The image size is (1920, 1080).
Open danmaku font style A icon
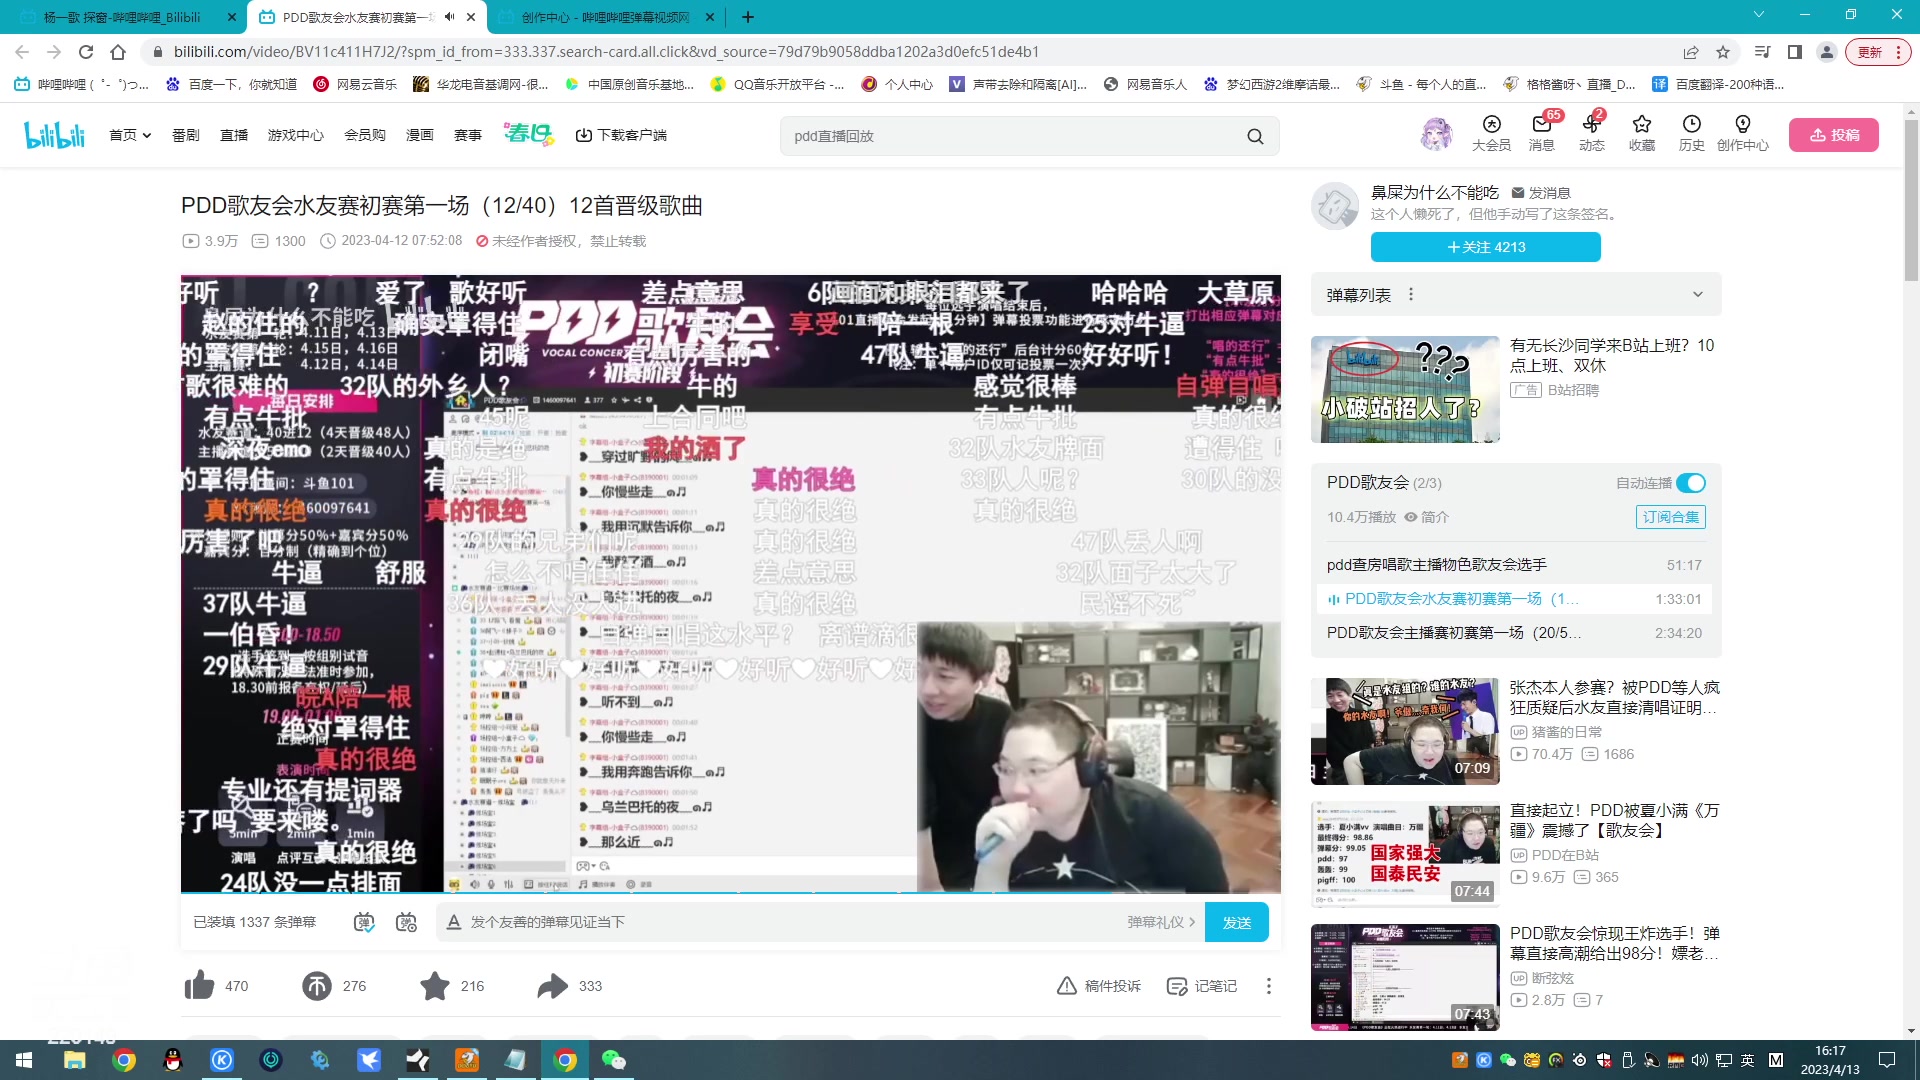click(x=454, y=922)
